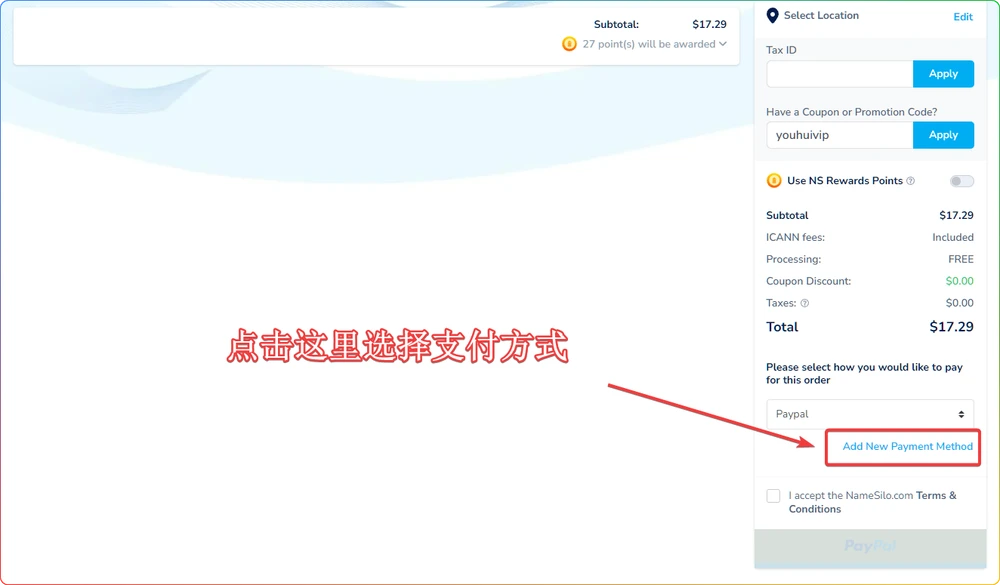Open the Paypal payment method dropdown

(869, 413)
